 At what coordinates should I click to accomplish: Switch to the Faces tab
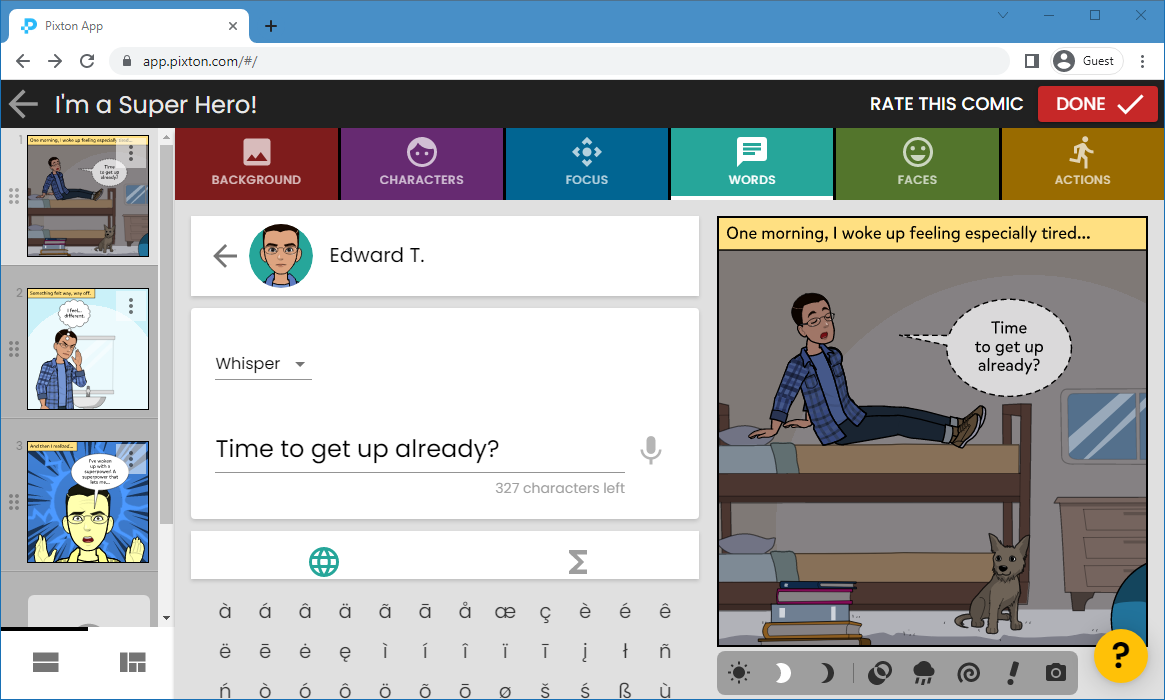[x=917, y=164]
